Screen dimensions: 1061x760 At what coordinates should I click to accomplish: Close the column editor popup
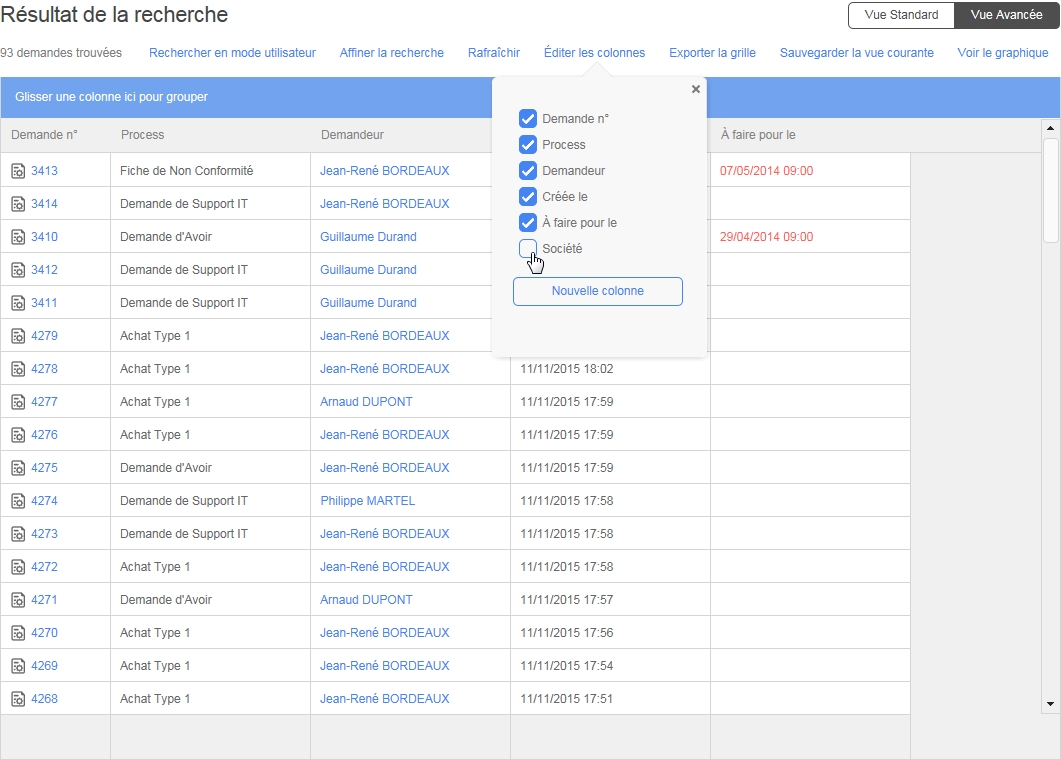tap(696, 89)
